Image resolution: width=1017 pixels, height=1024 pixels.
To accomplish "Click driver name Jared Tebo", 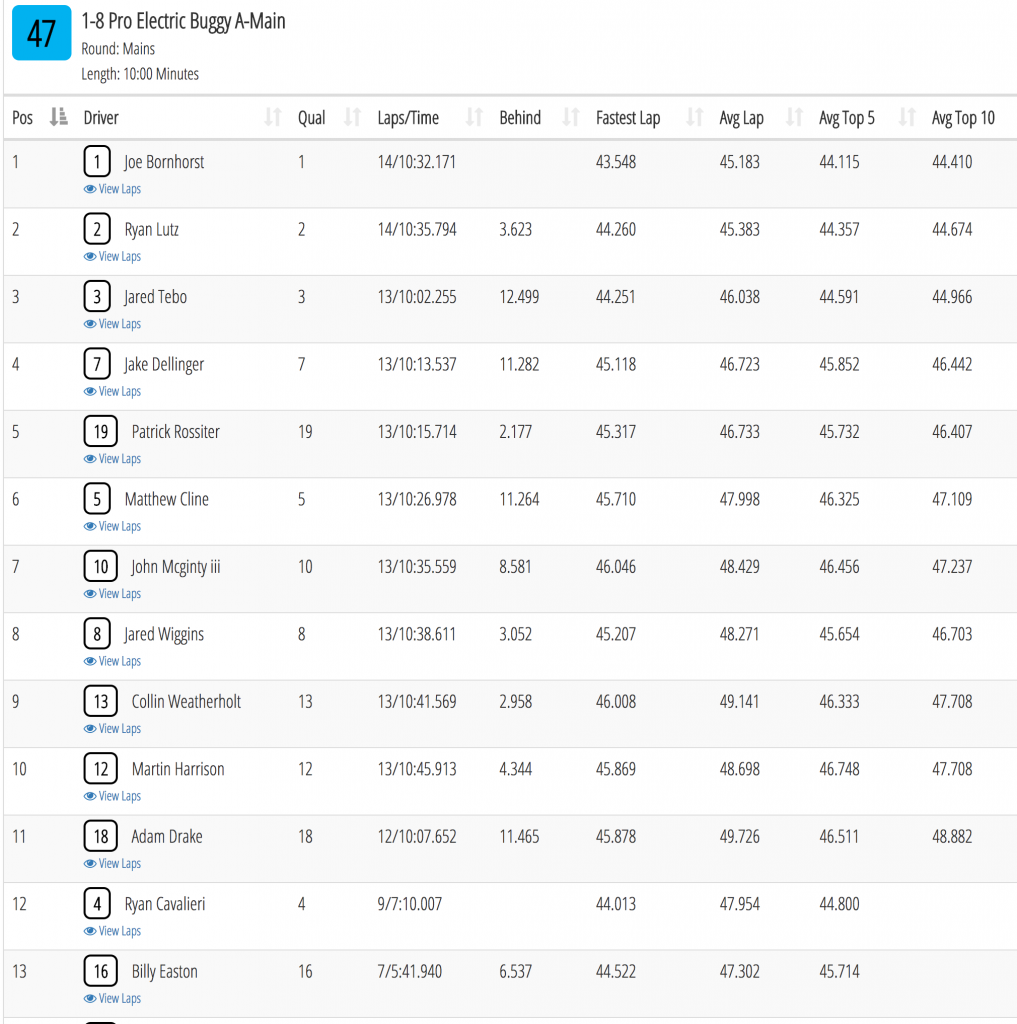I will tap(155, 297).
